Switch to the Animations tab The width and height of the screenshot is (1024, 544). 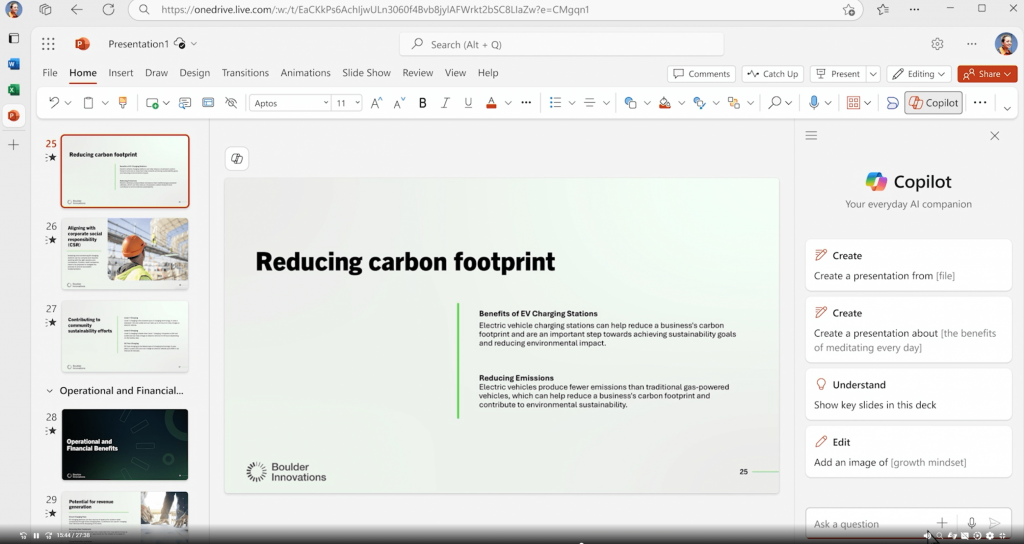(x=306, y=72)
